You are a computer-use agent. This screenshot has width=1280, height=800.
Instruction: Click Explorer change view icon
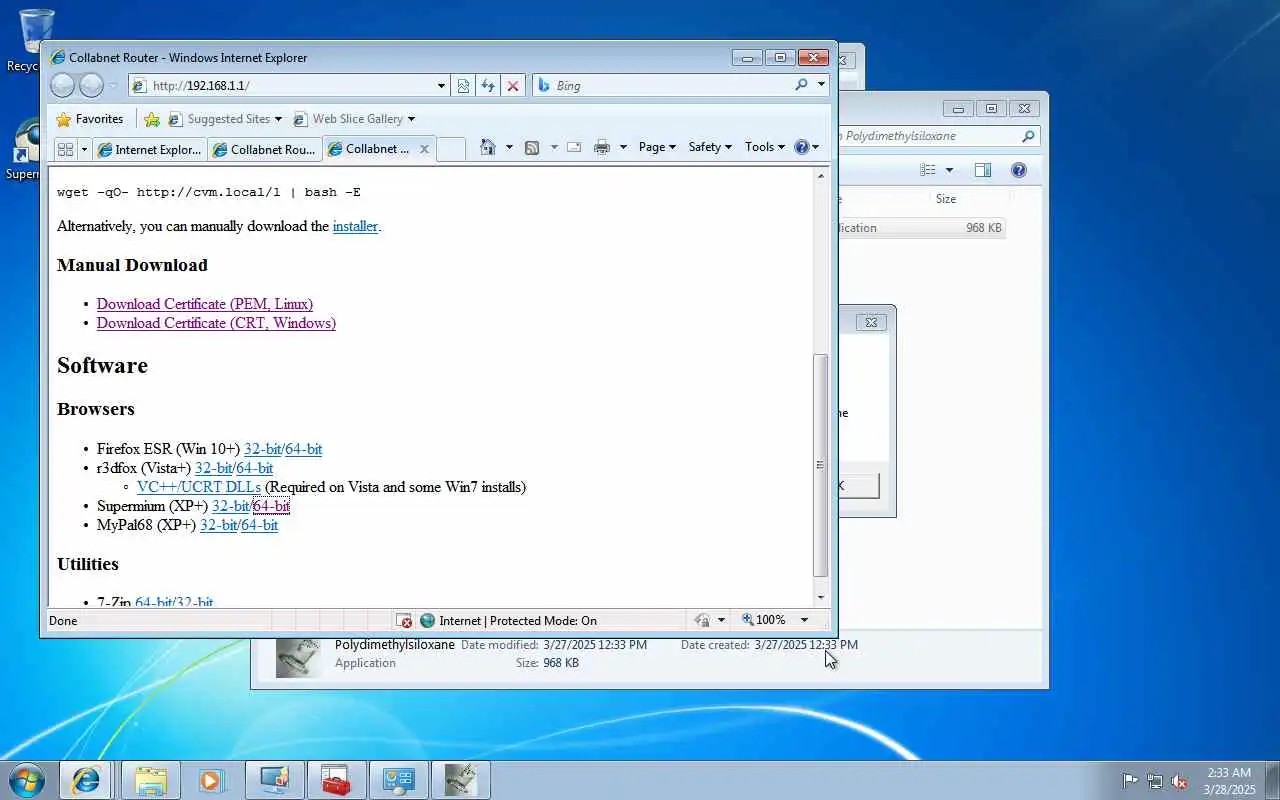(x=928, y=170)
